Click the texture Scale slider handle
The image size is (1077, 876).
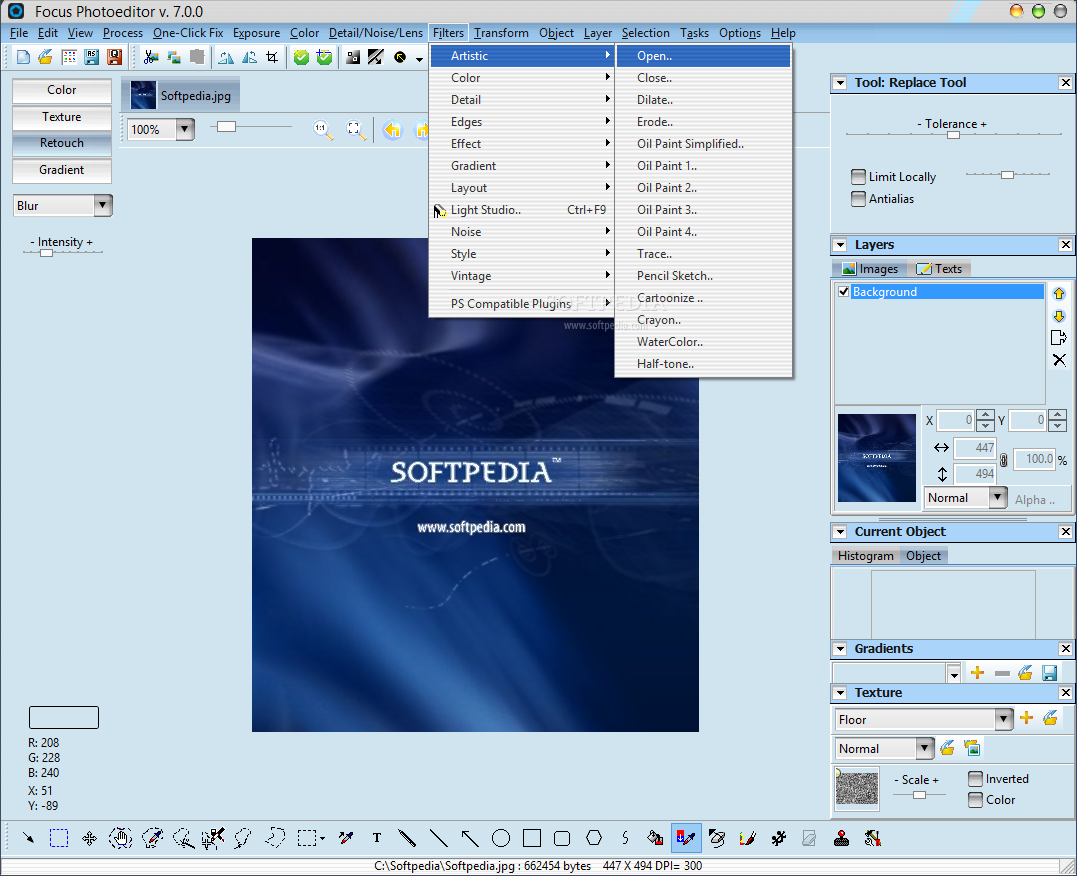919,795
